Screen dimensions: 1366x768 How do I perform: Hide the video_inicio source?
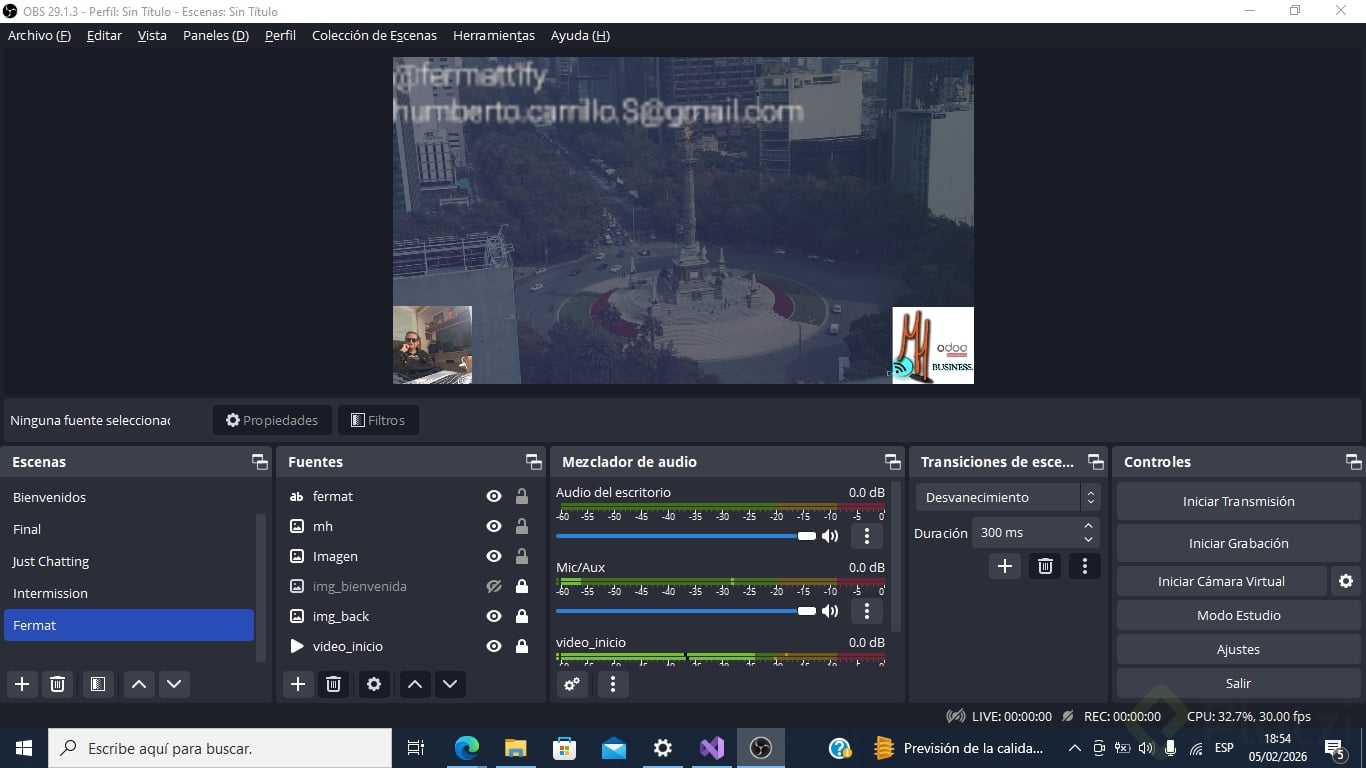point(494,646)
